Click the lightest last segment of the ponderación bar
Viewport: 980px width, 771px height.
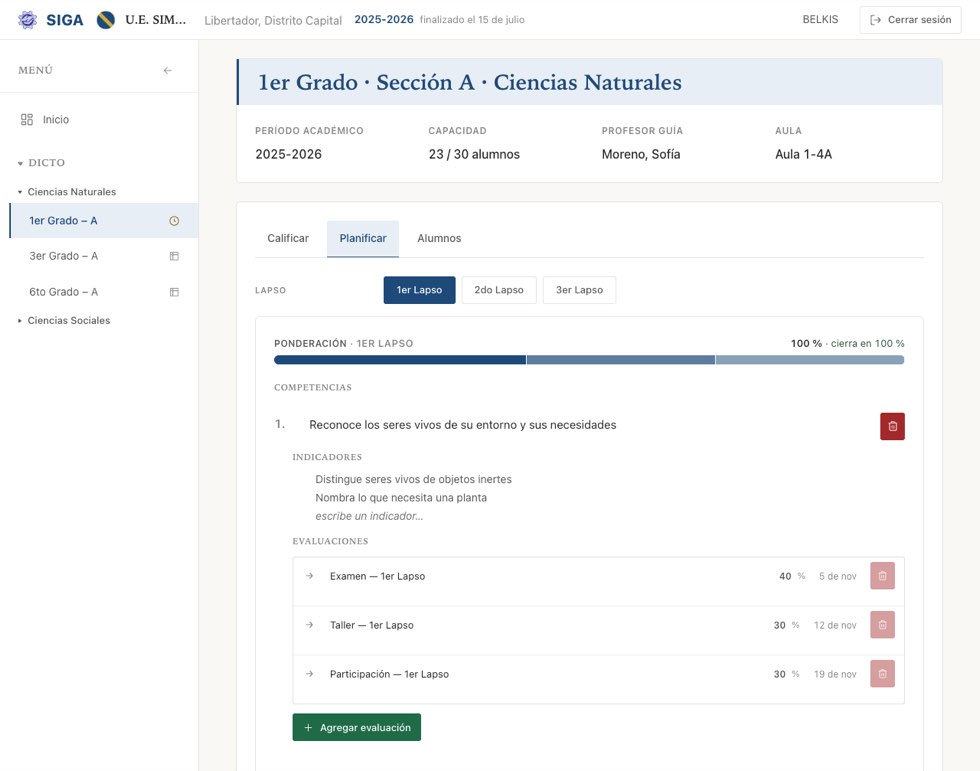810,360
